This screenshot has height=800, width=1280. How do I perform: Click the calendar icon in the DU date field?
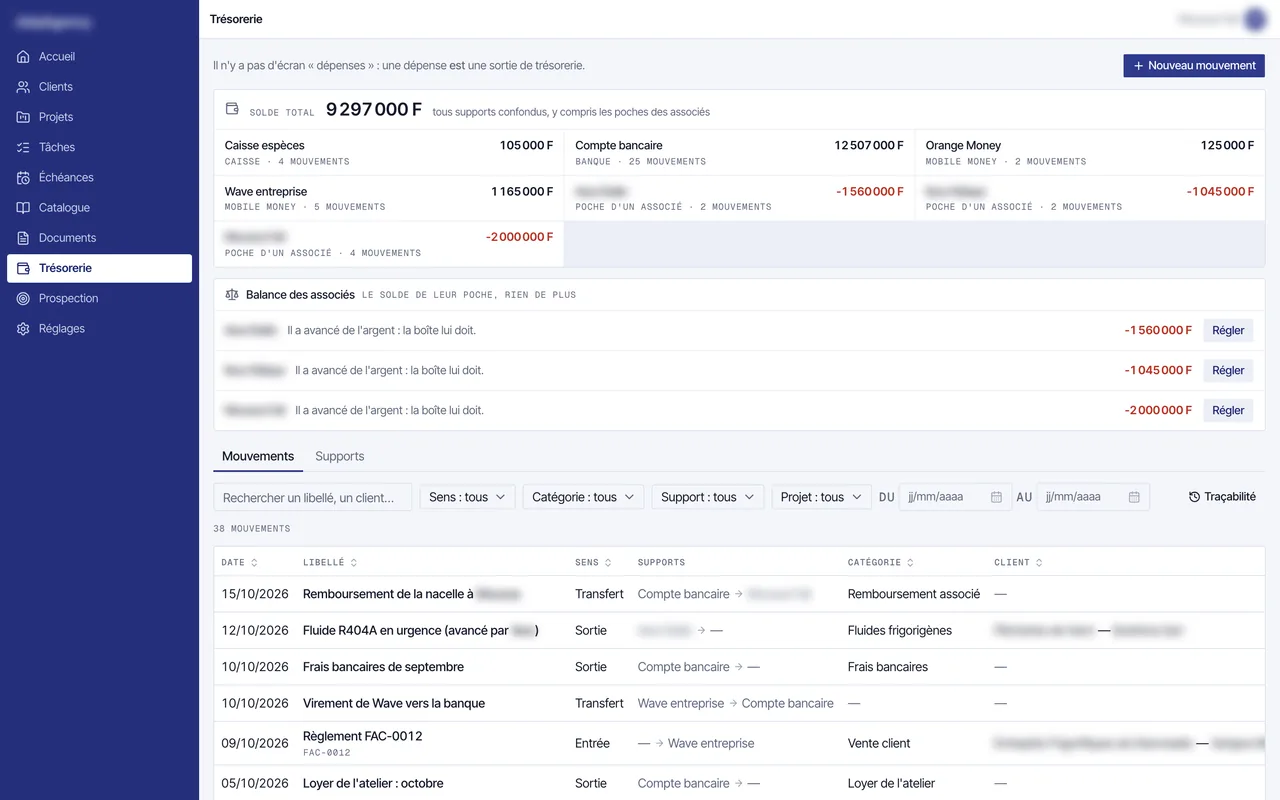pyautogui.click(x=996, y=497)
